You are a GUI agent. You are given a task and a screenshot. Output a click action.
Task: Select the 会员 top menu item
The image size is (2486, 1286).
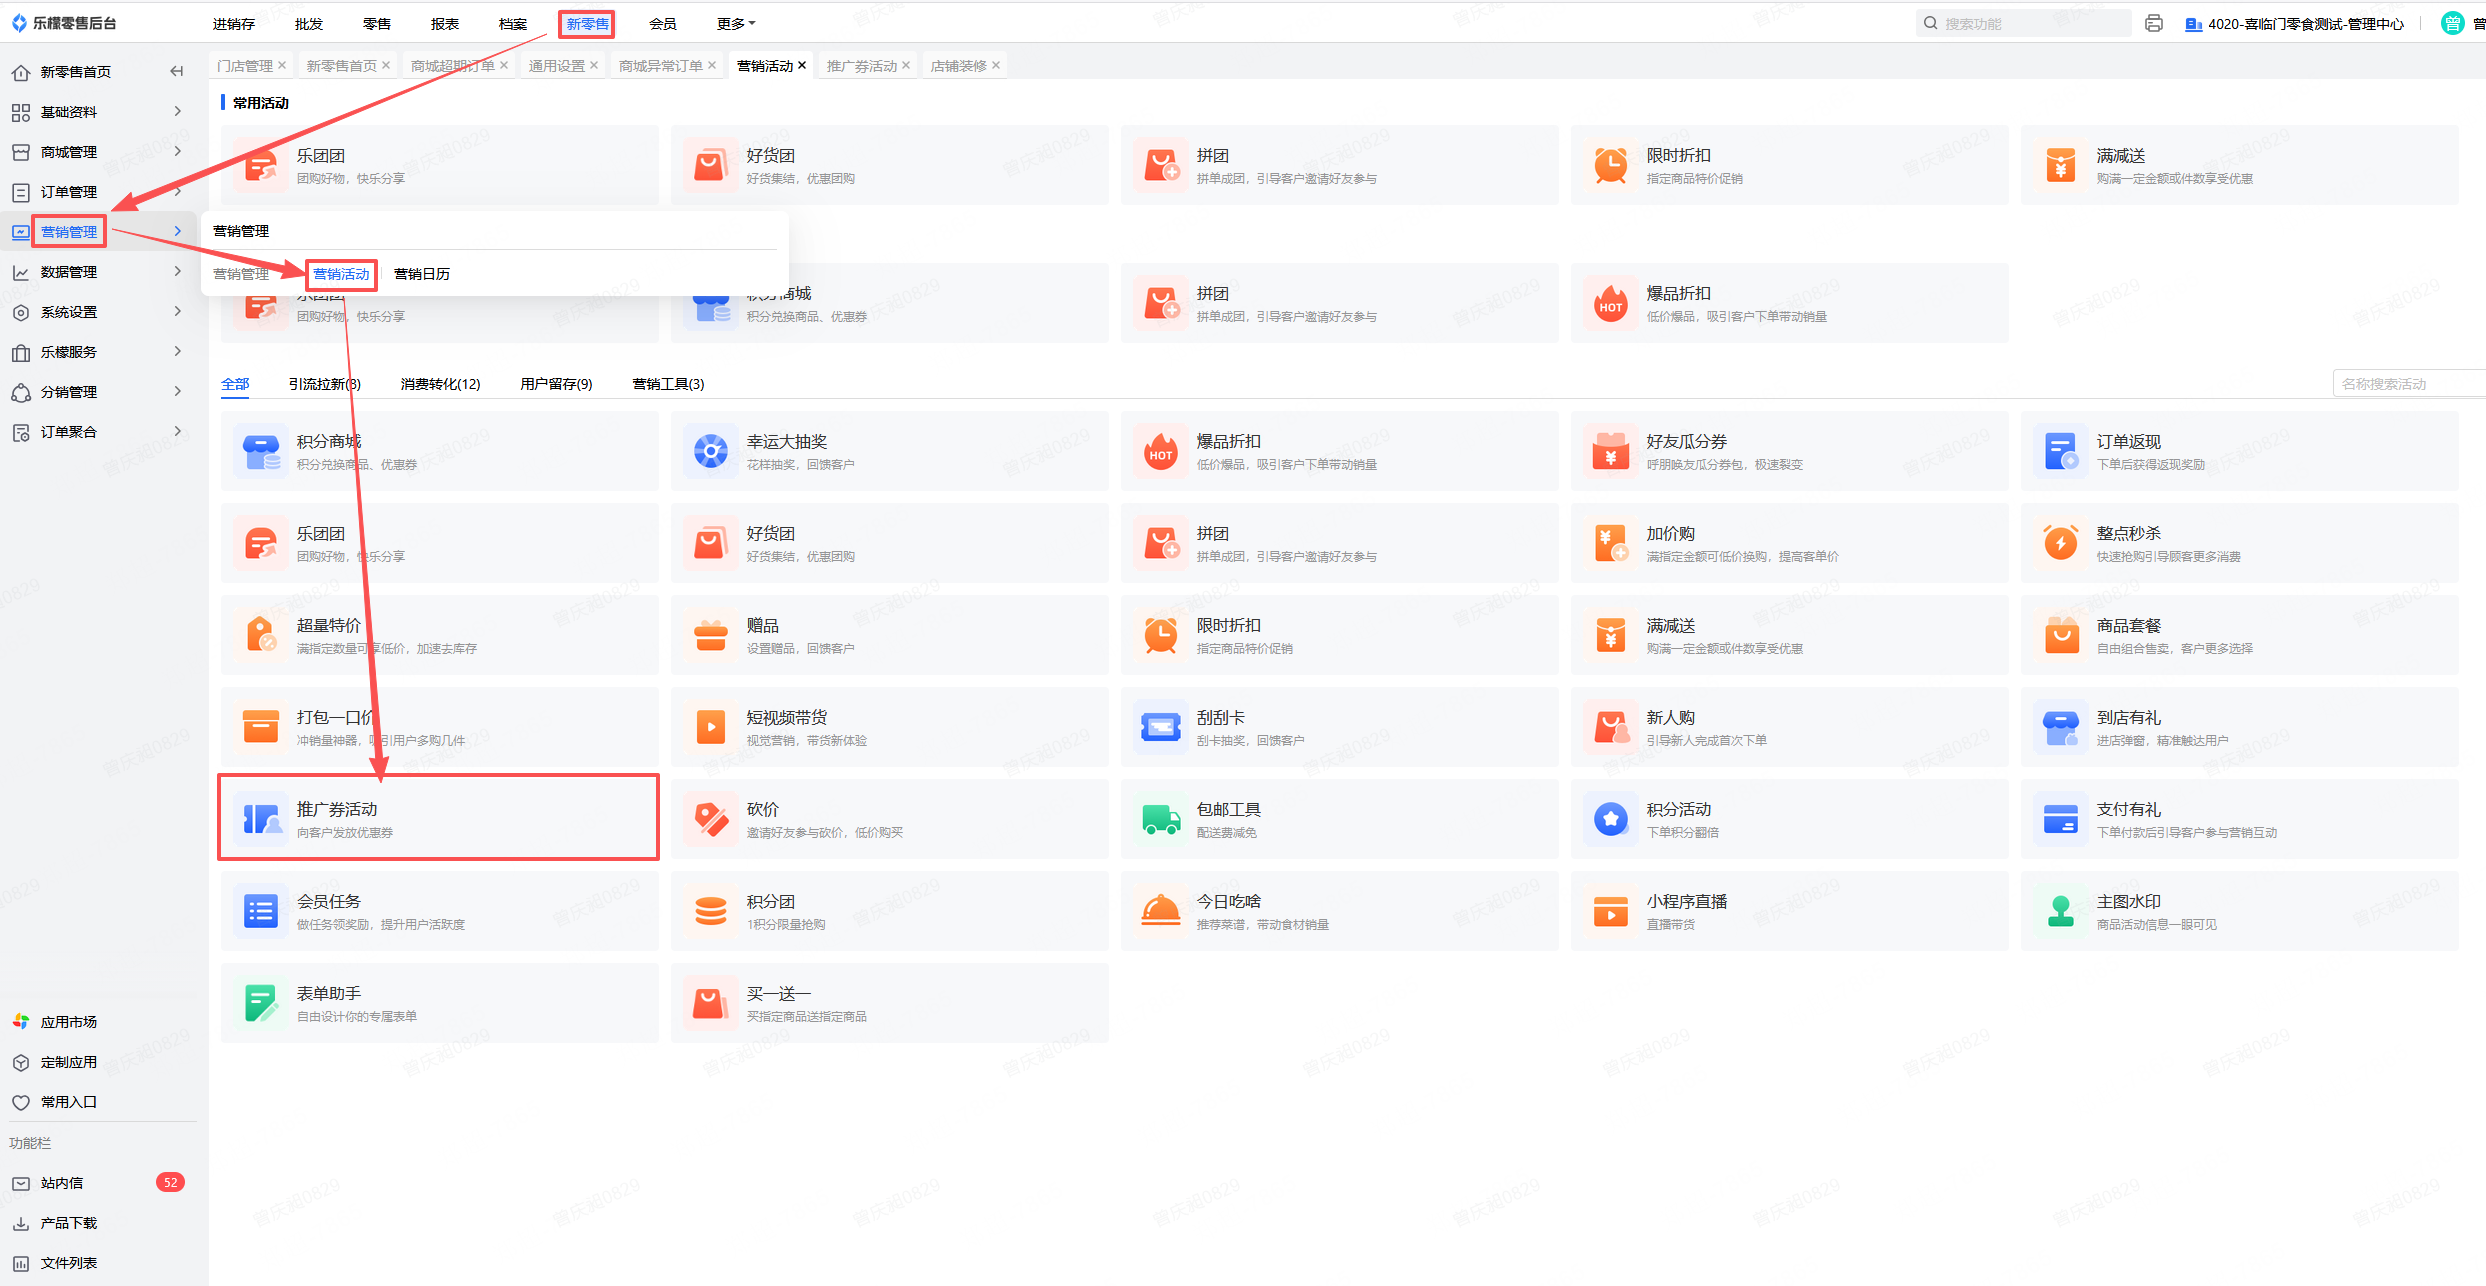tap(662, 24)
